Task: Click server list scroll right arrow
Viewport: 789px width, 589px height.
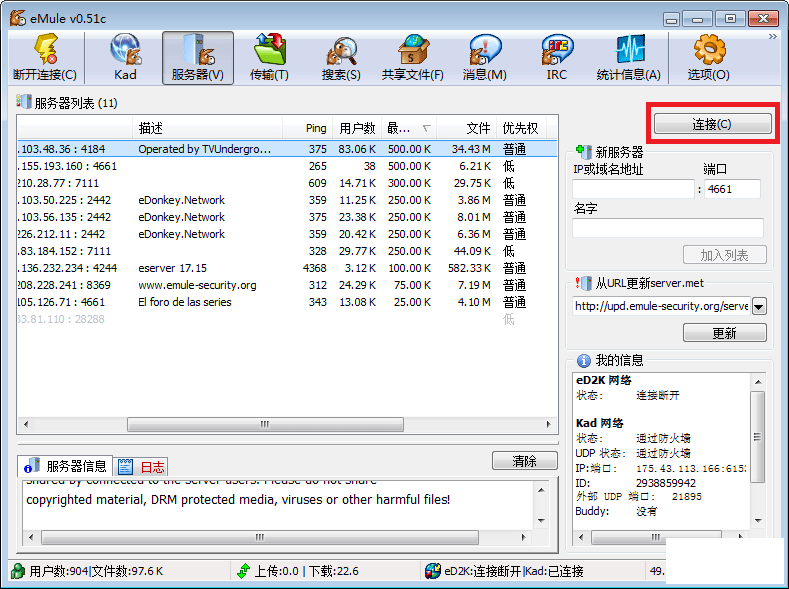Action: [548, 424]
